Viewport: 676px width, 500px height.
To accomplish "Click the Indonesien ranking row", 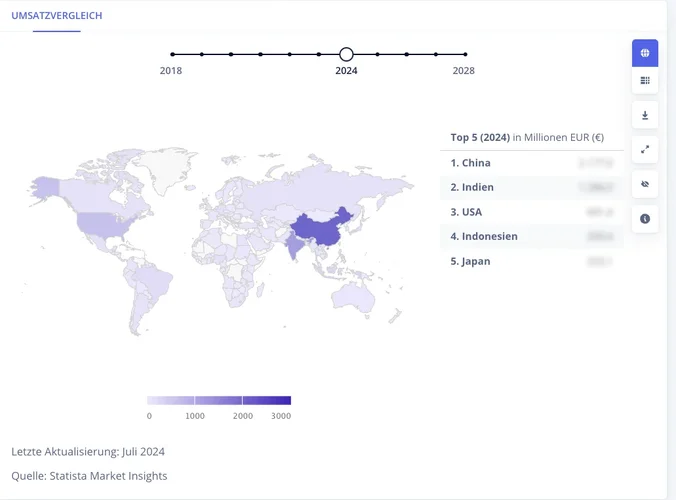I will pos(531,236).
